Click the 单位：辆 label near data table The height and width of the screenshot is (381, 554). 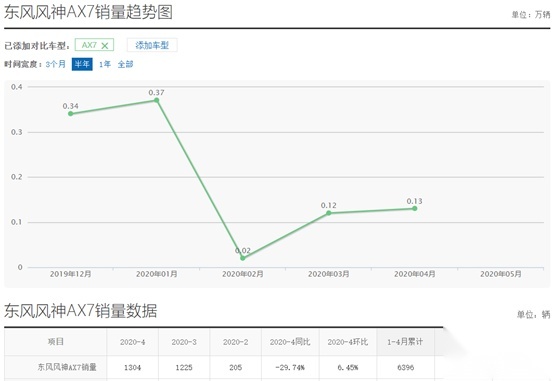click(534, 314)
